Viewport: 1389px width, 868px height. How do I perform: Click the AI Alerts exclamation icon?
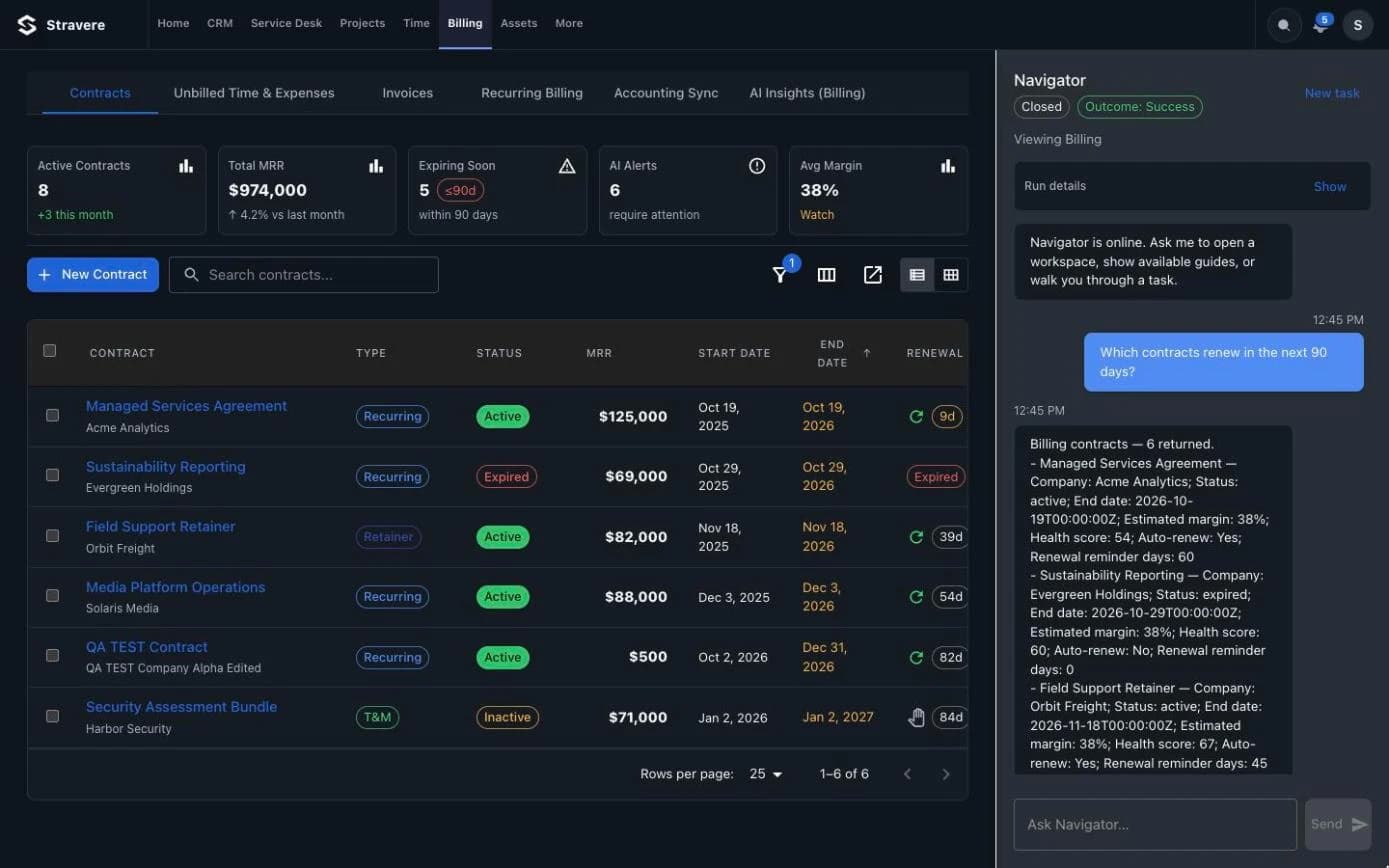point(757,166)
